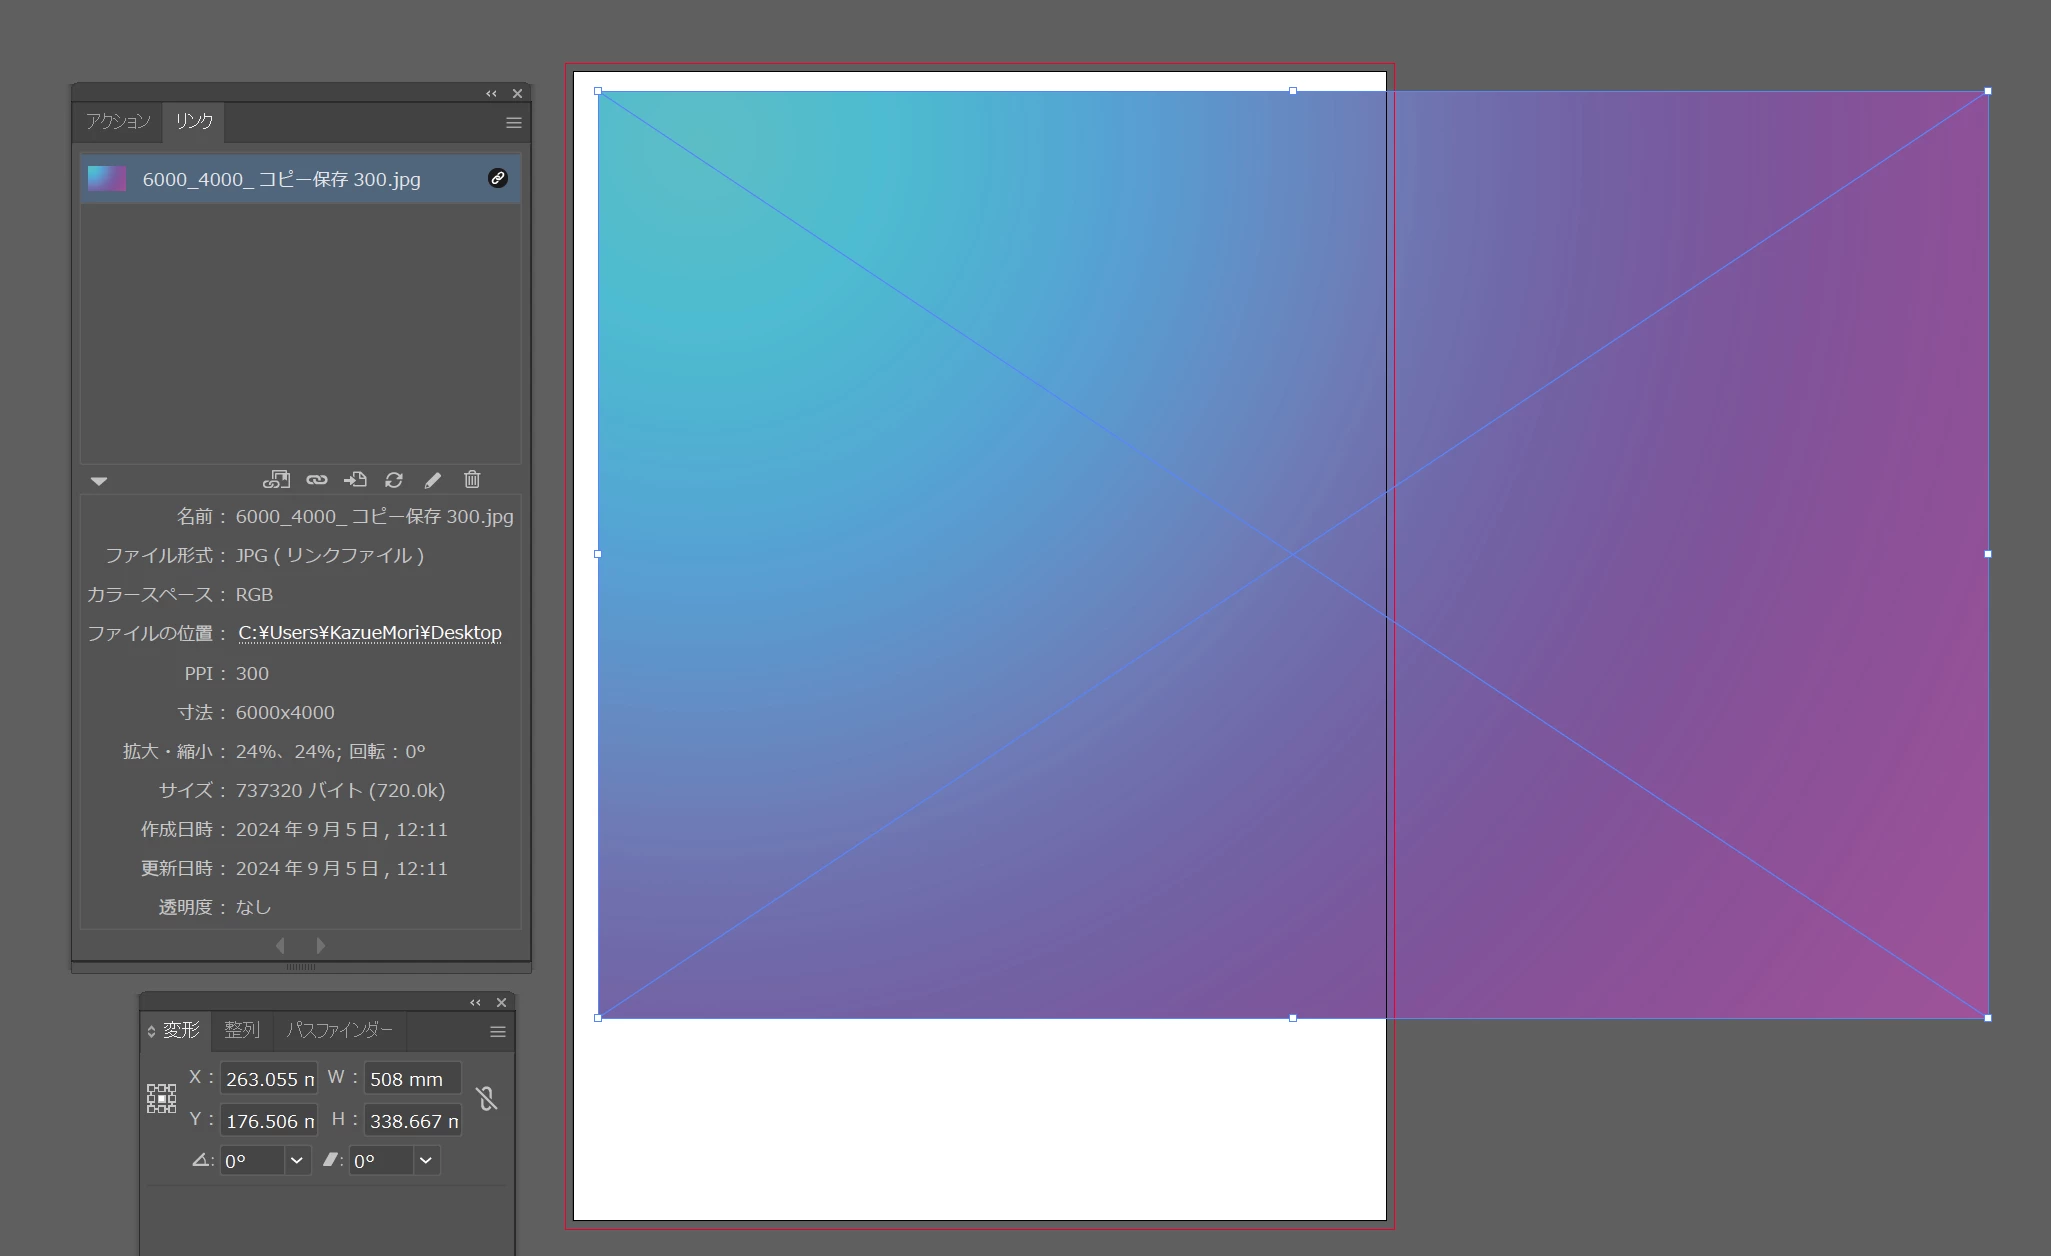Click the Update Link refresh icon
The height and width of the screenshot is (1256, 2051).
pos(394,480)
